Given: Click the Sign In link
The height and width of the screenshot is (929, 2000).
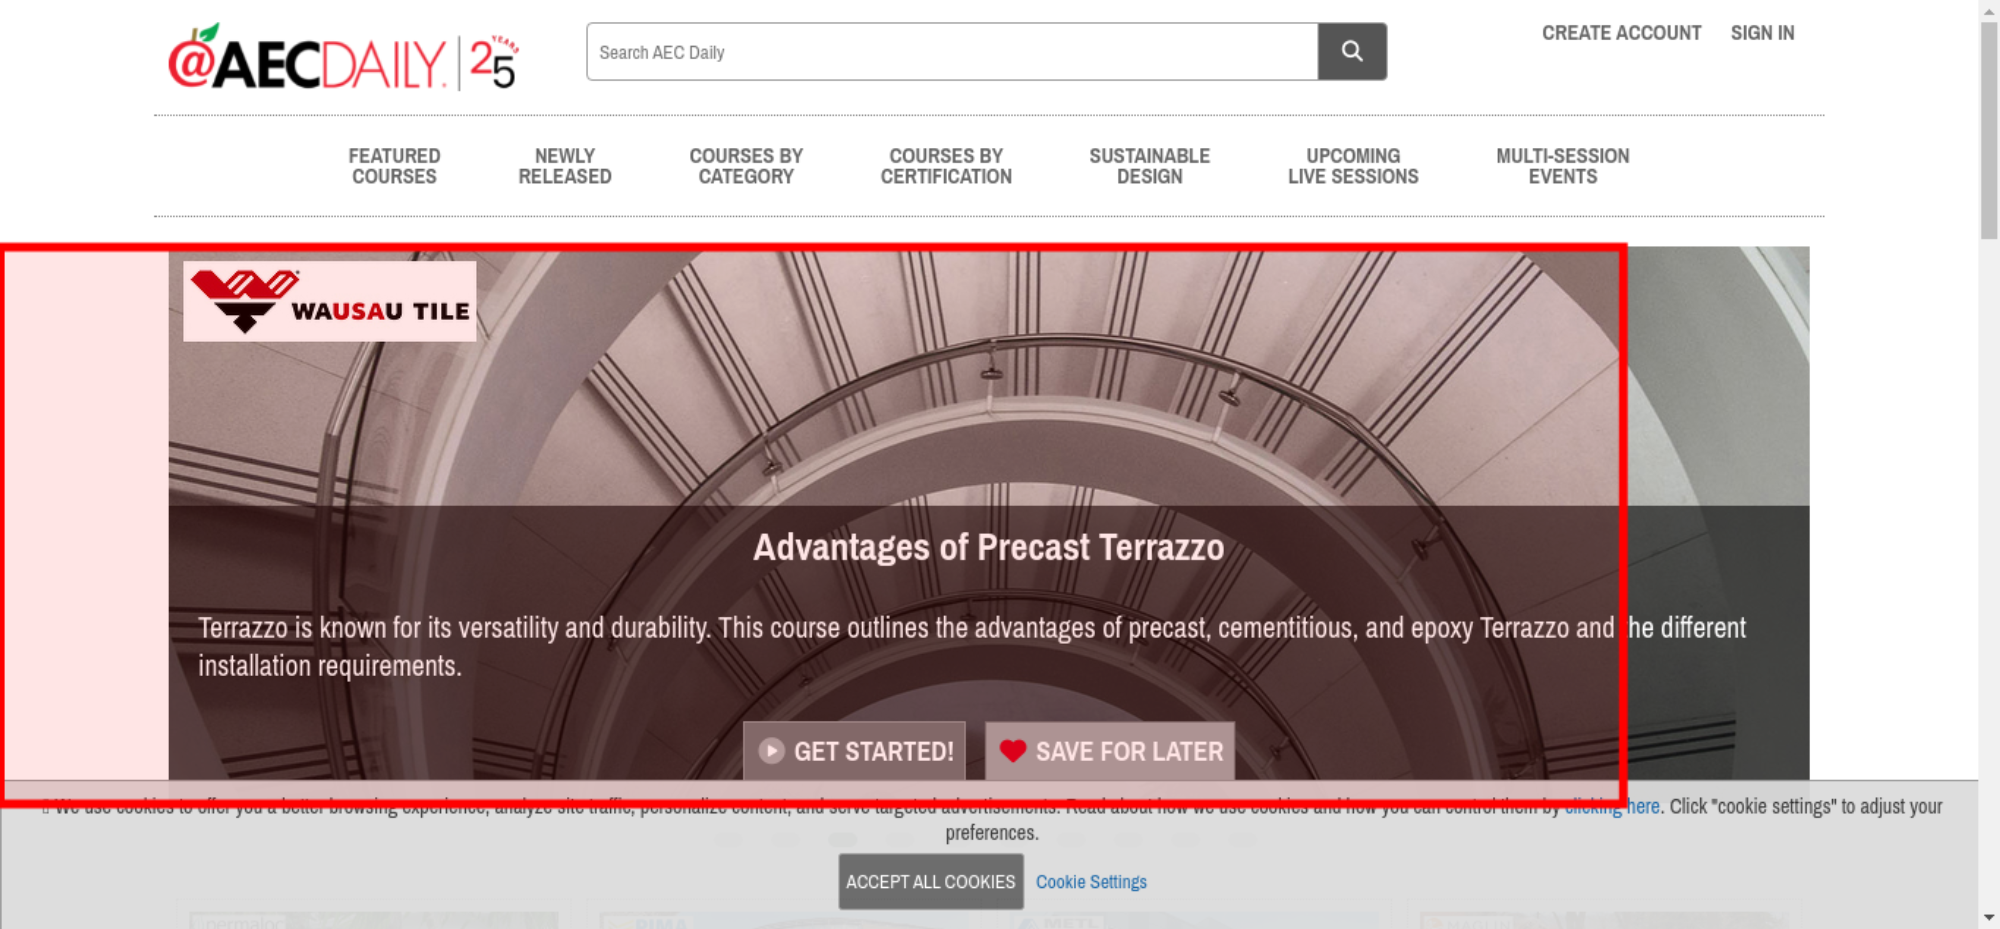Looking at the screenshot, I should (x=1762, y=33).
